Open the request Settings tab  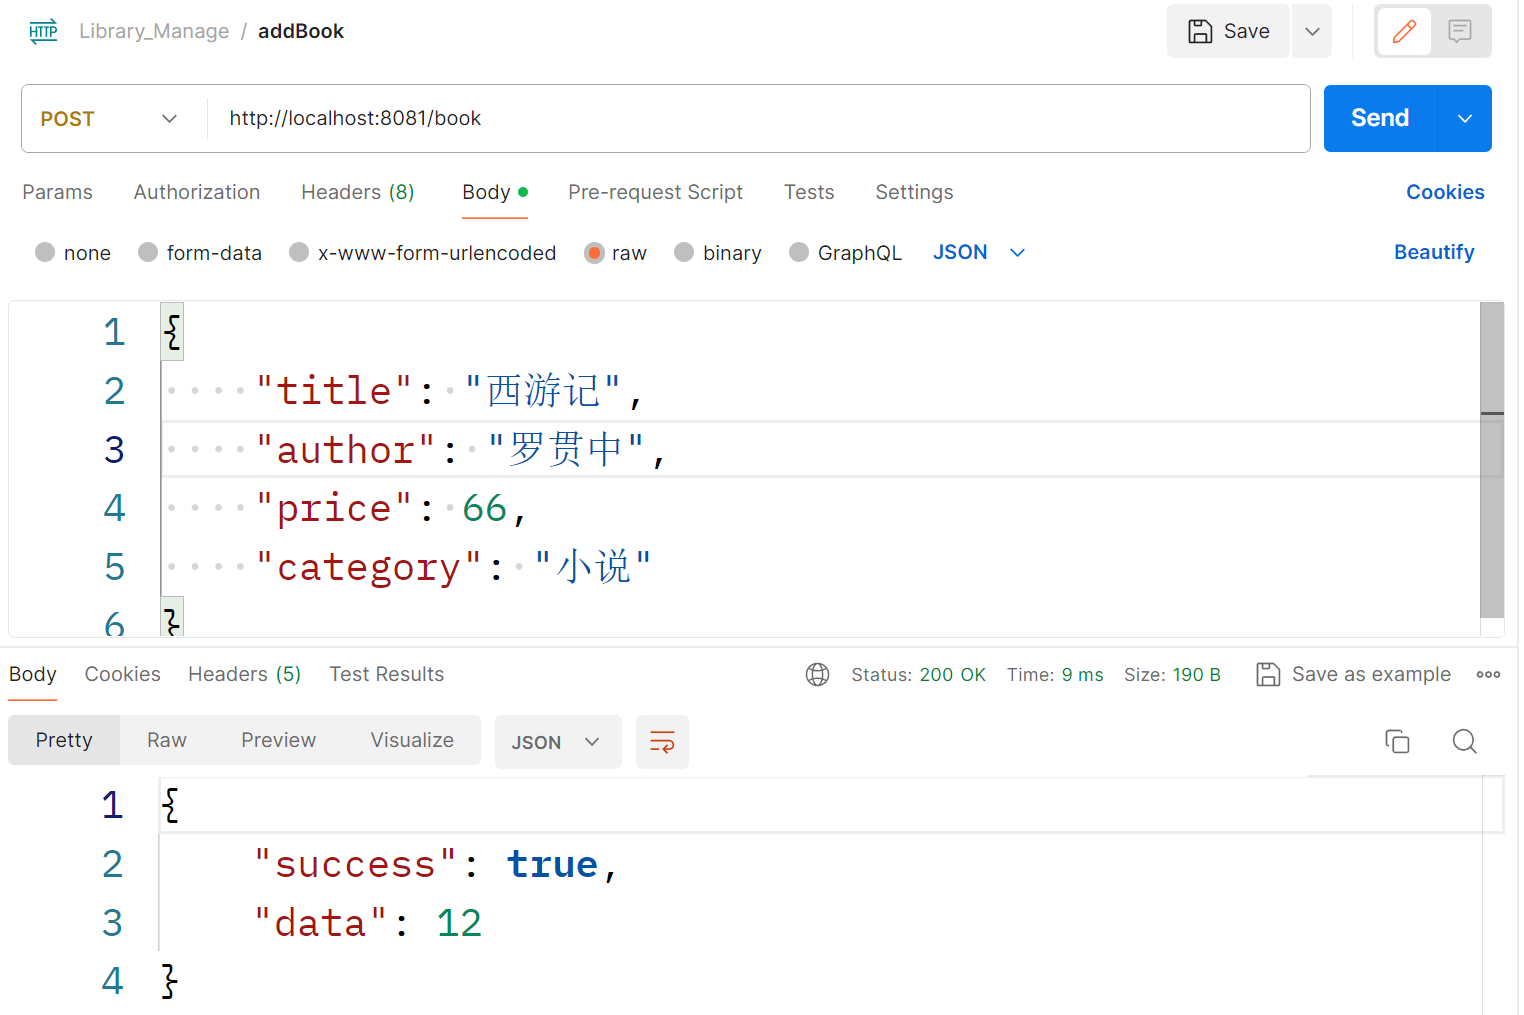[914, 192]
